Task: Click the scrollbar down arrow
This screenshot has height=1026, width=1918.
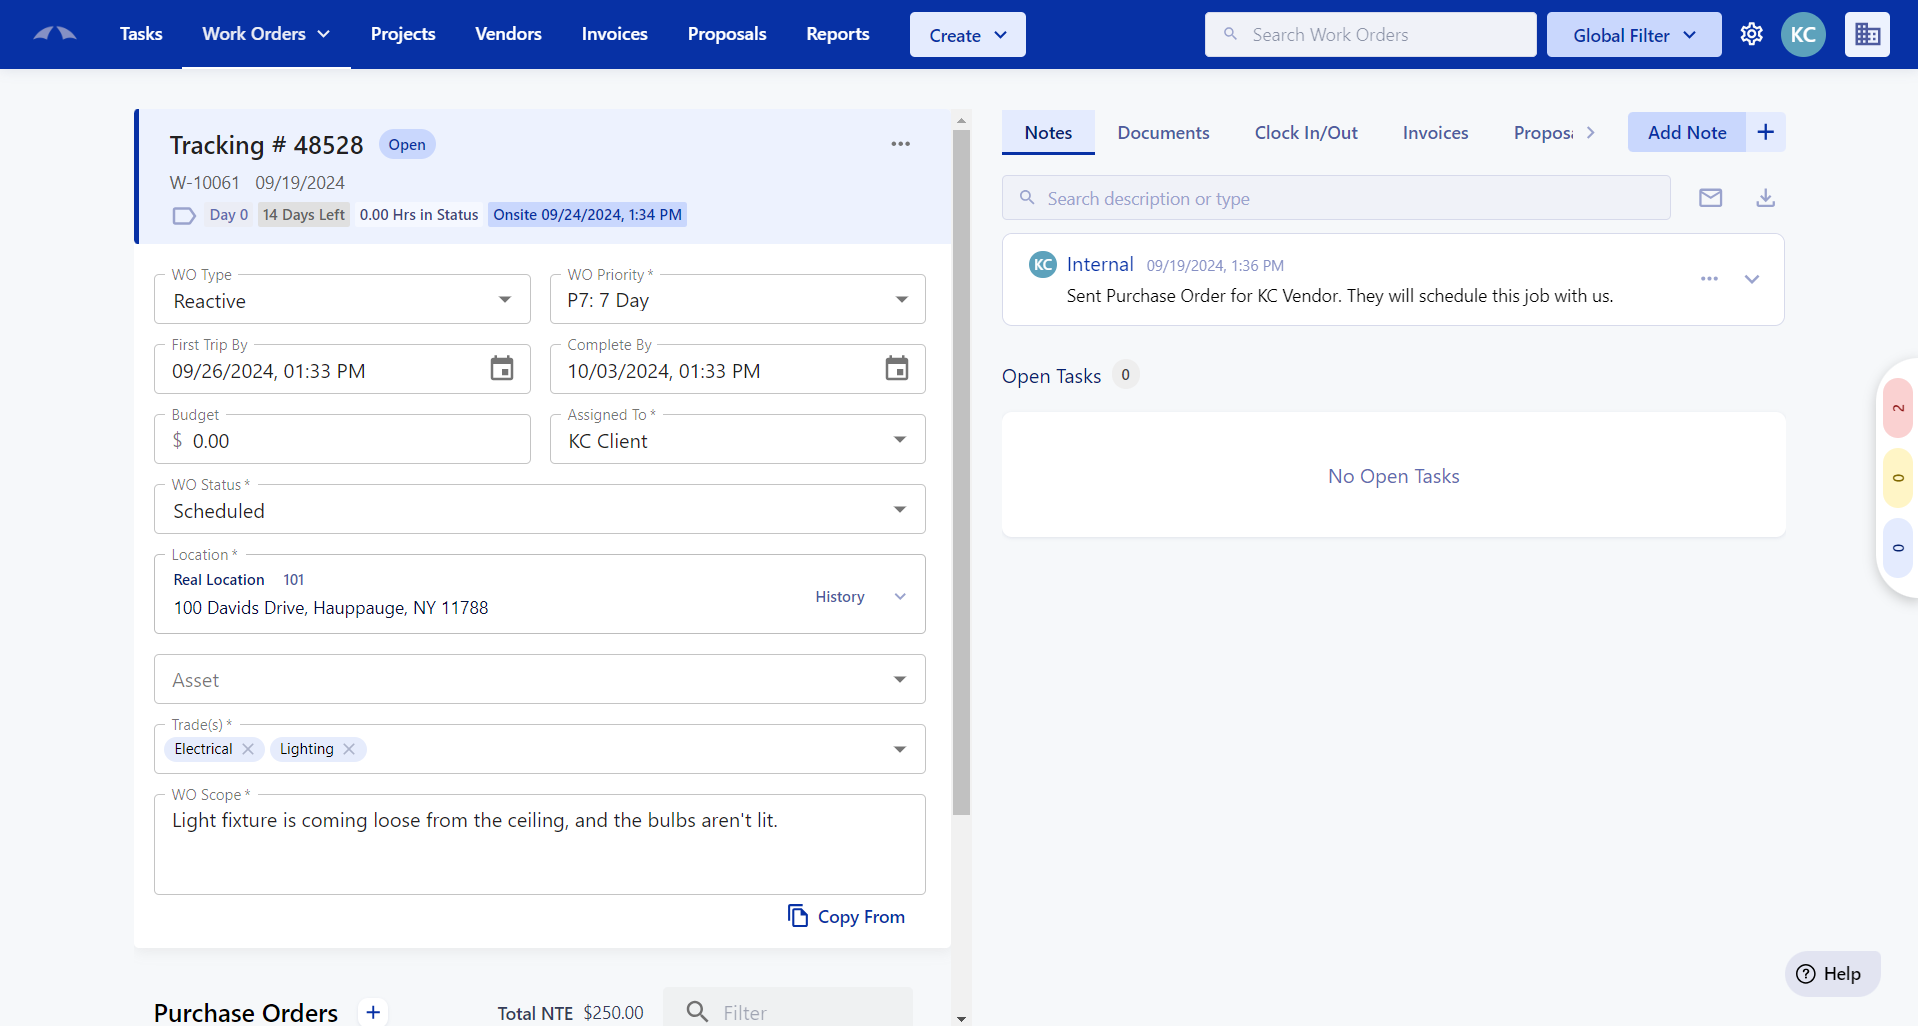Action: 961,1018
